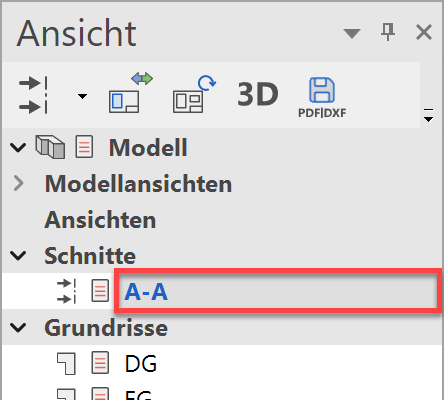The image size is (444, 400).
Task: Collapse the Grundrisse group
Action: (x=18, y=328)
